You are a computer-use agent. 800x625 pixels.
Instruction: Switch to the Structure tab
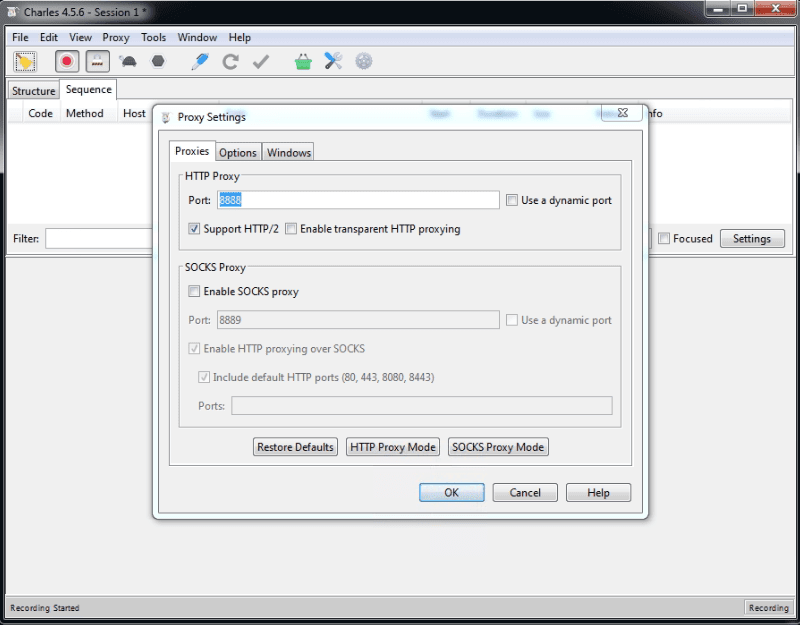click(x=34, y=91)
